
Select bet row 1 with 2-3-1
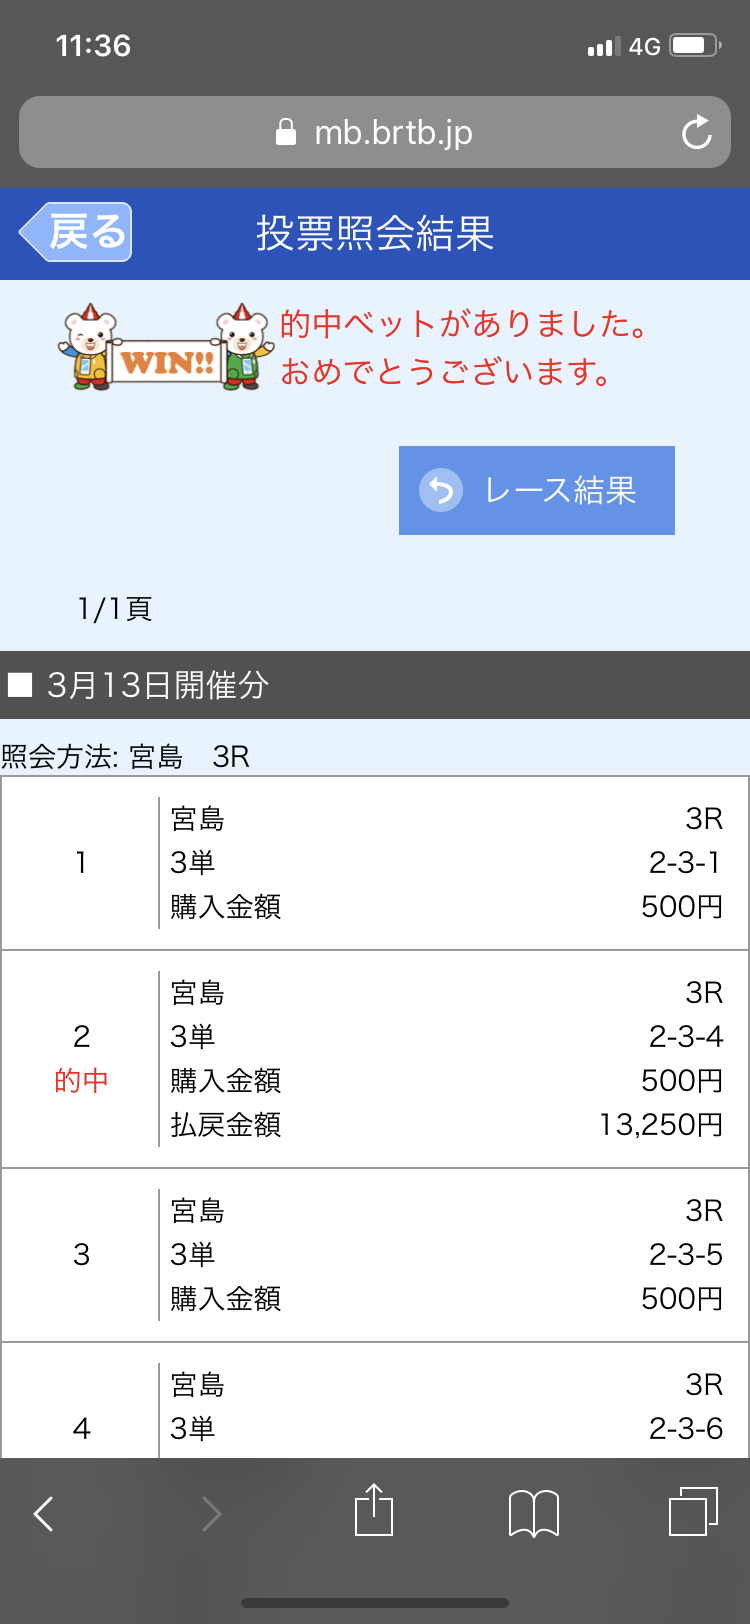point(375,863)
